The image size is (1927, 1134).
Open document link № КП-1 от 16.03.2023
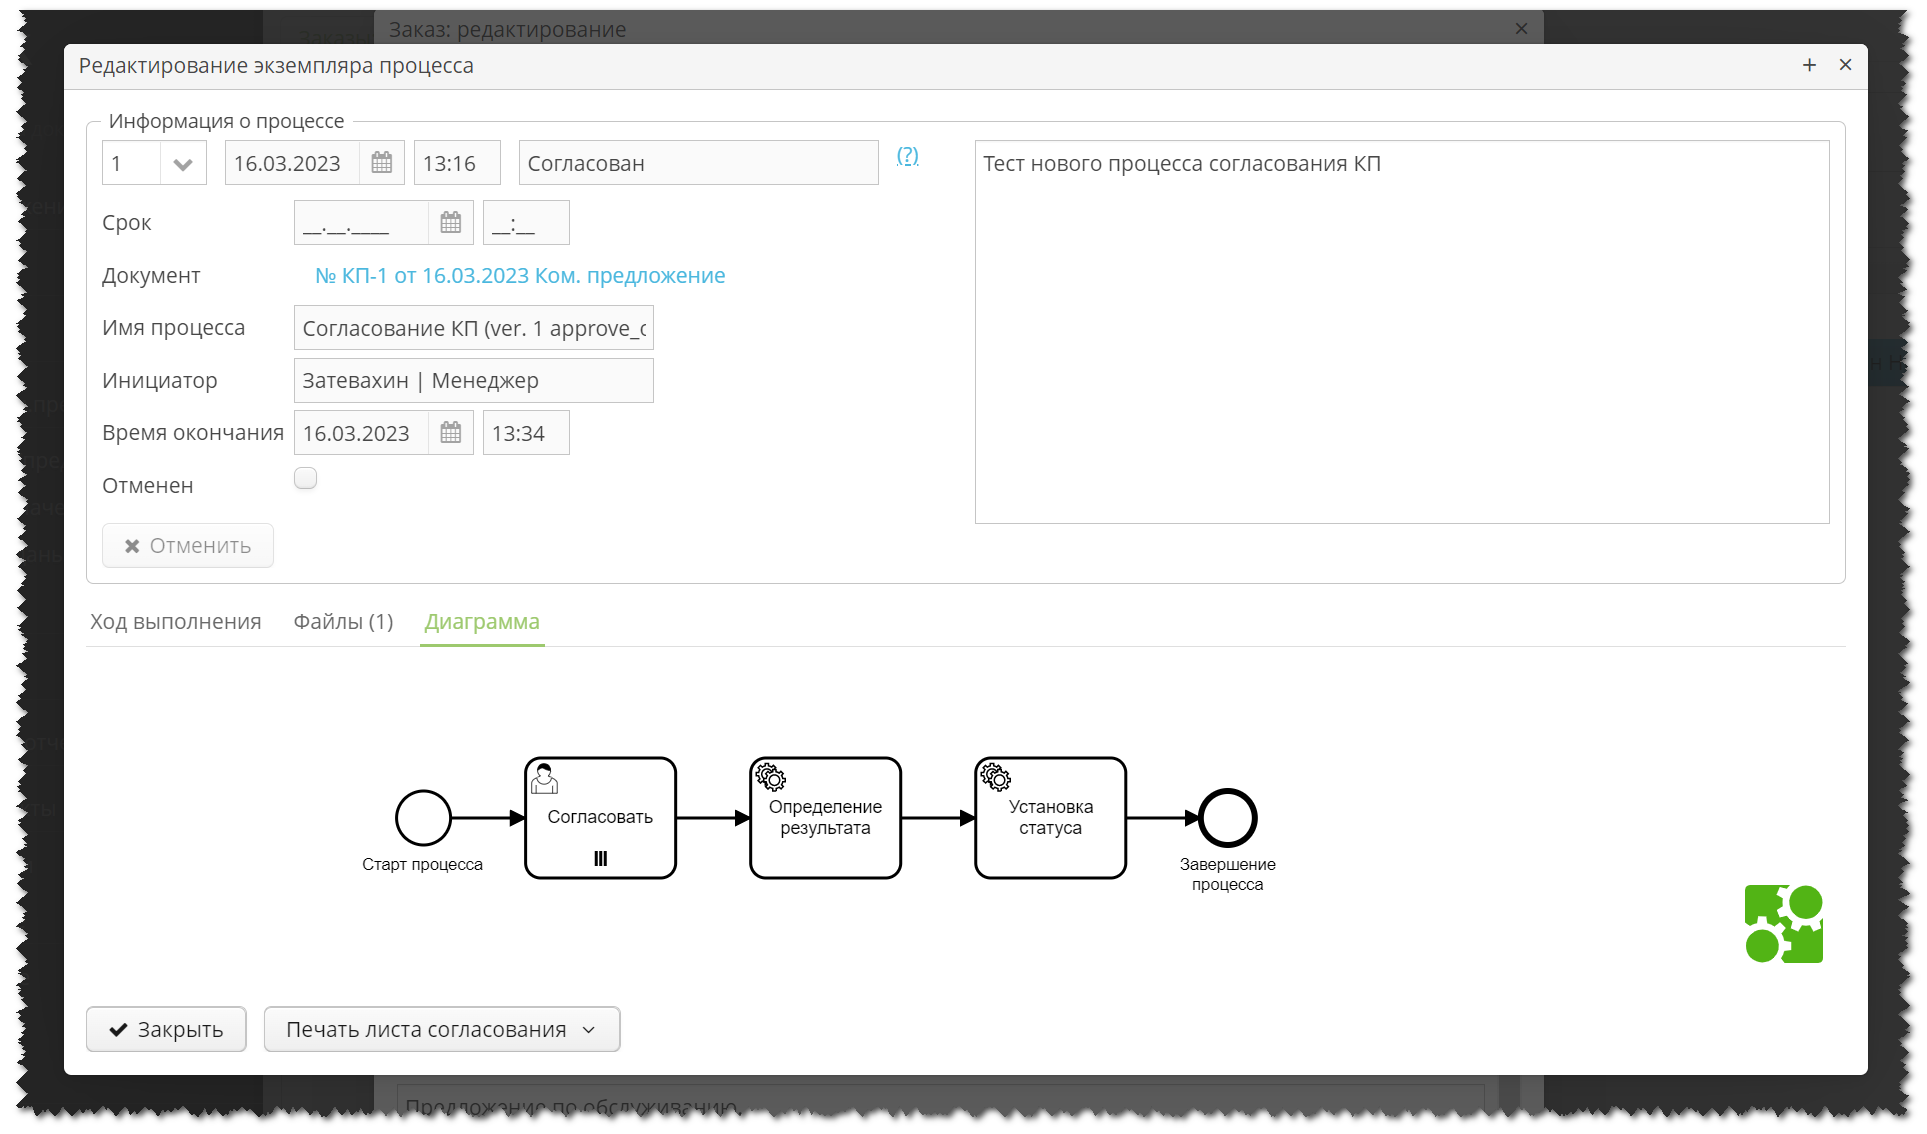click(519, 275)
